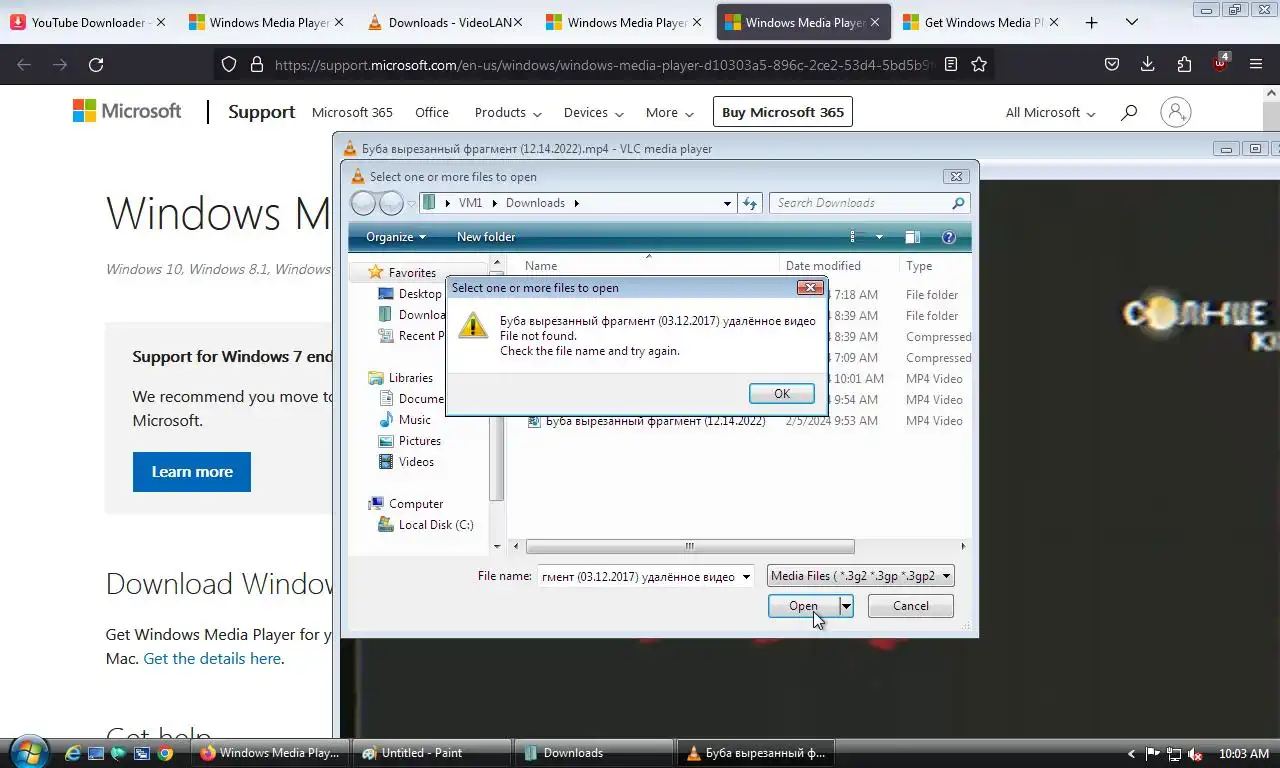Open Firefox downloads panel
The height and width of the screenshot is (768, 1280).
coord(1148,64)
